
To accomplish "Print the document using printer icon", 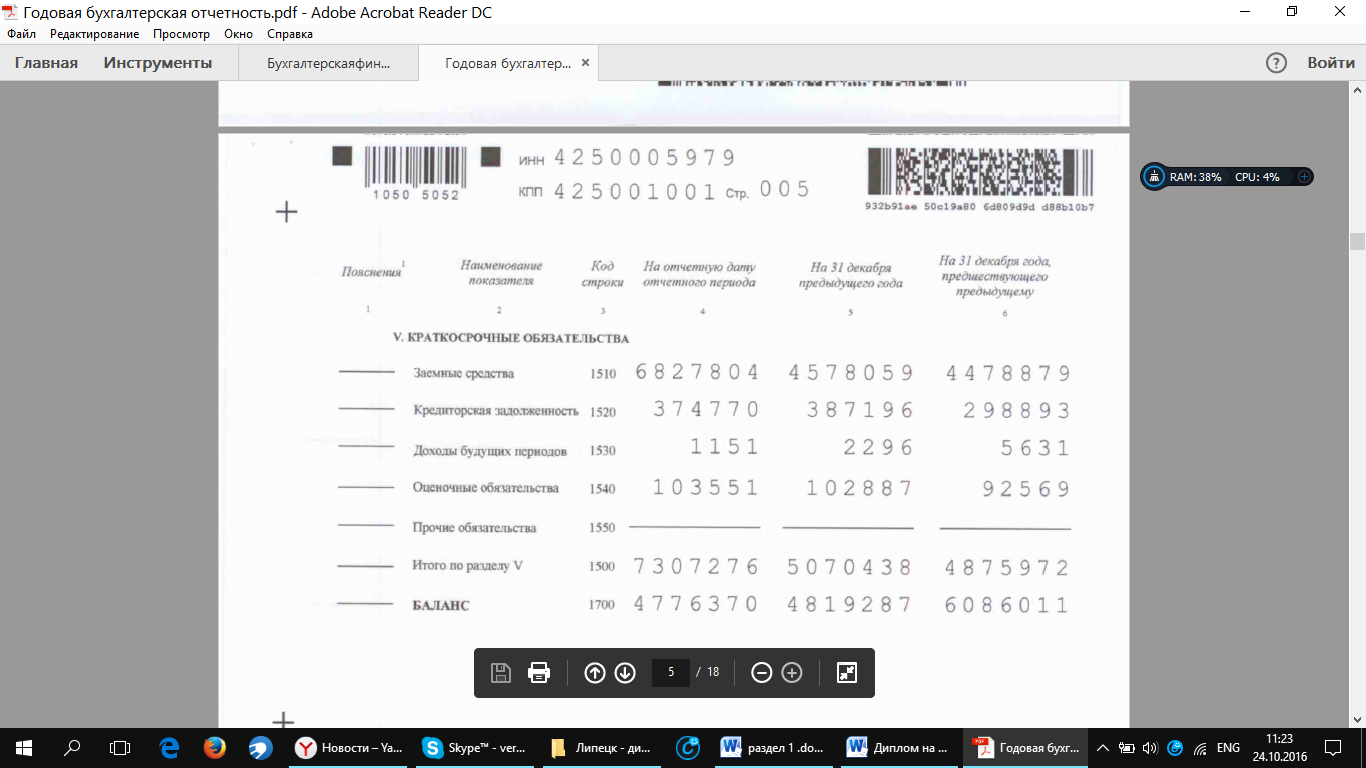I will point(539,673).
